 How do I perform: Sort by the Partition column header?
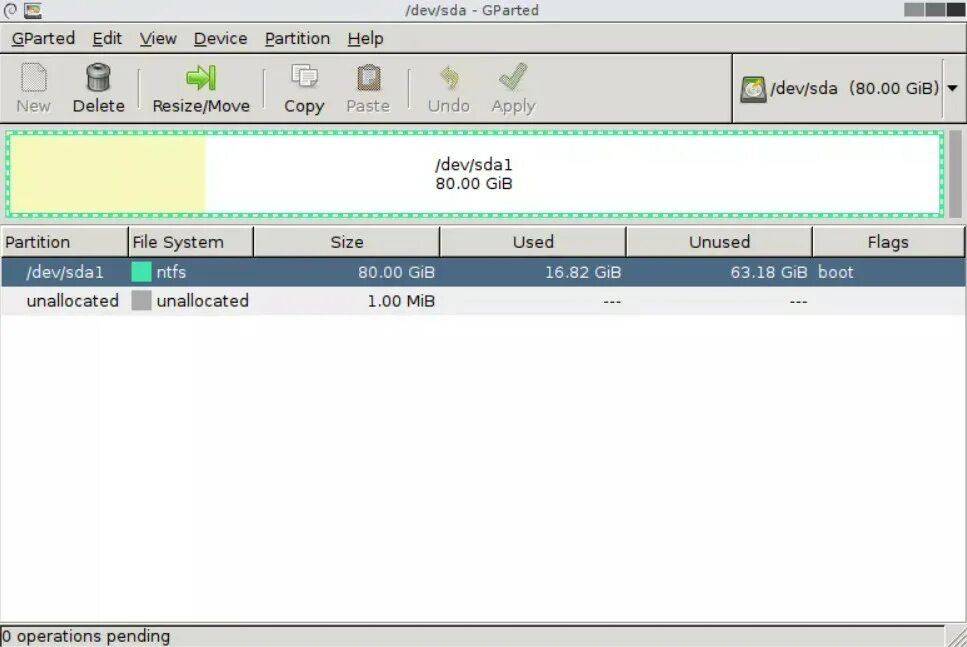pyautogui.click(x=64, y=242)
